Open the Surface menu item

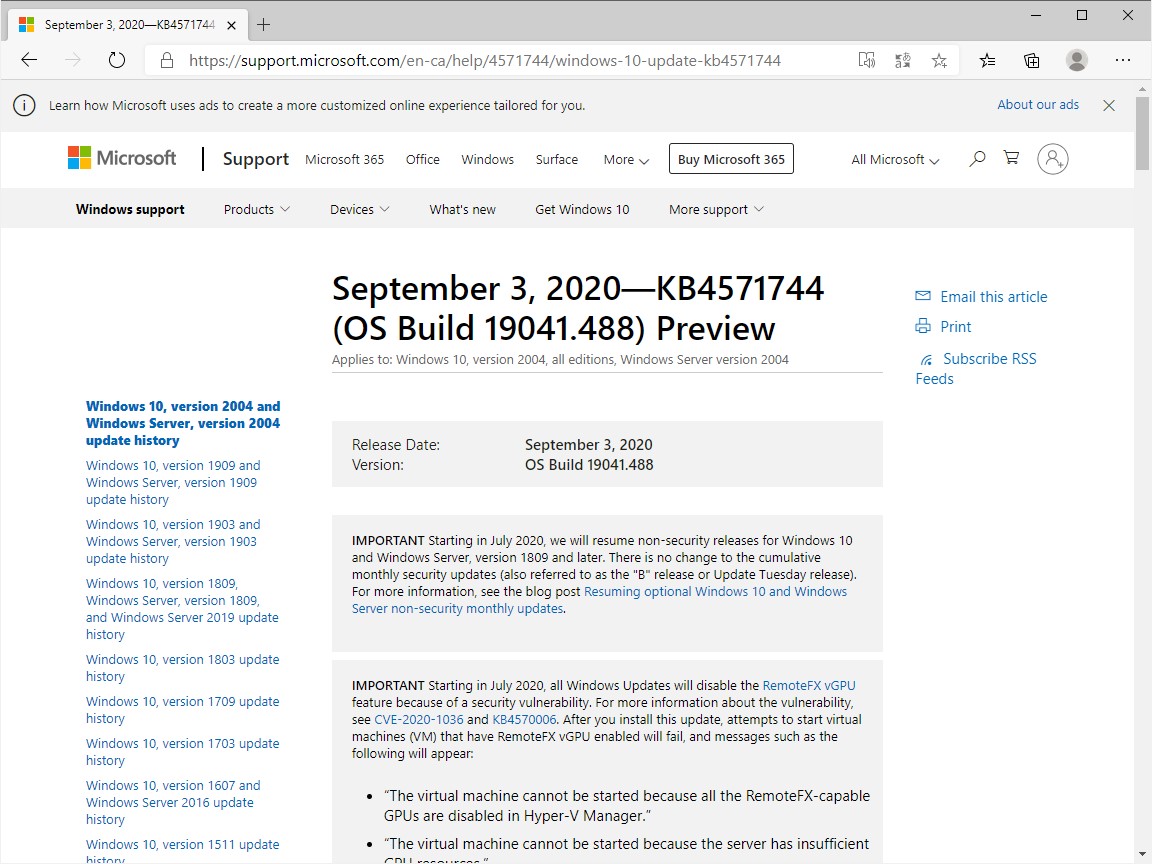pos(556,159)
